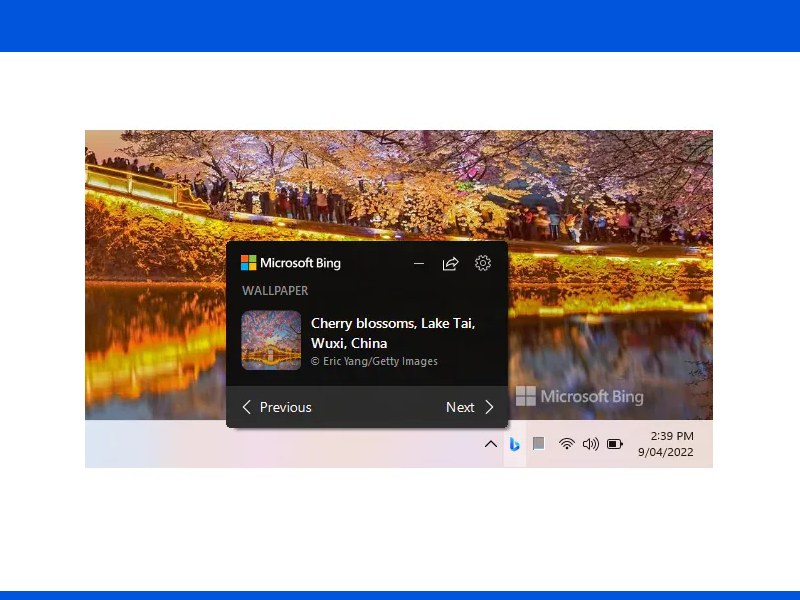Click the cherry blossom wallpaper thumbnail
Image resolution: width=800 pixels, height=600 pixels.
pos(271,340)
